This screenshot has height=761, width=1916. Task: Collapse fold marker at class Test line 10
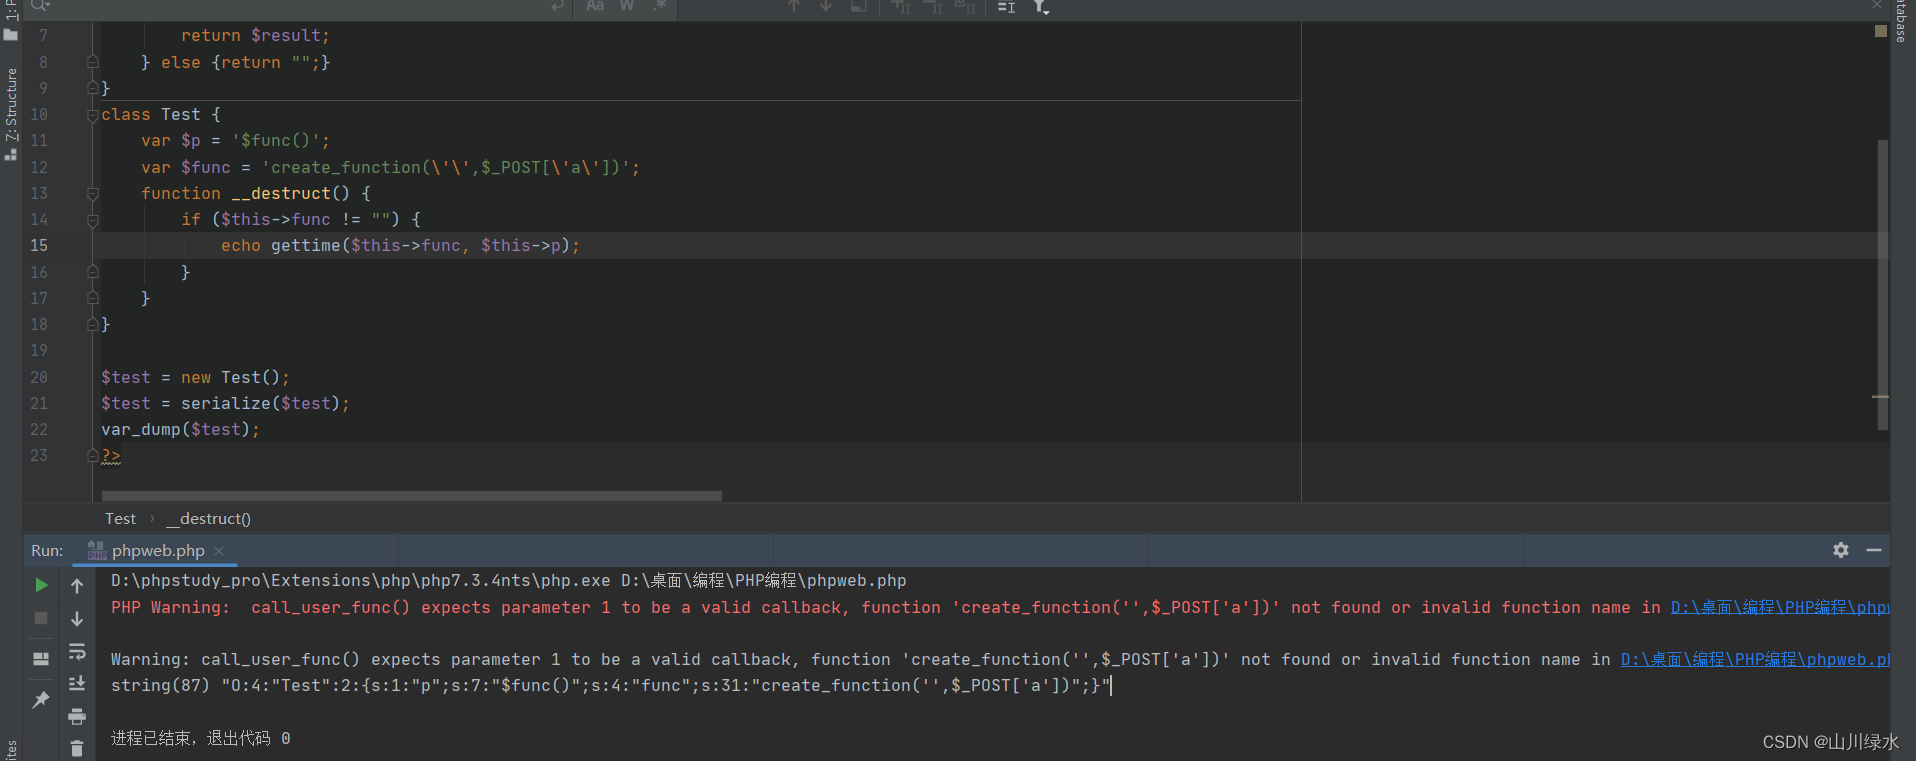[92, 115]
